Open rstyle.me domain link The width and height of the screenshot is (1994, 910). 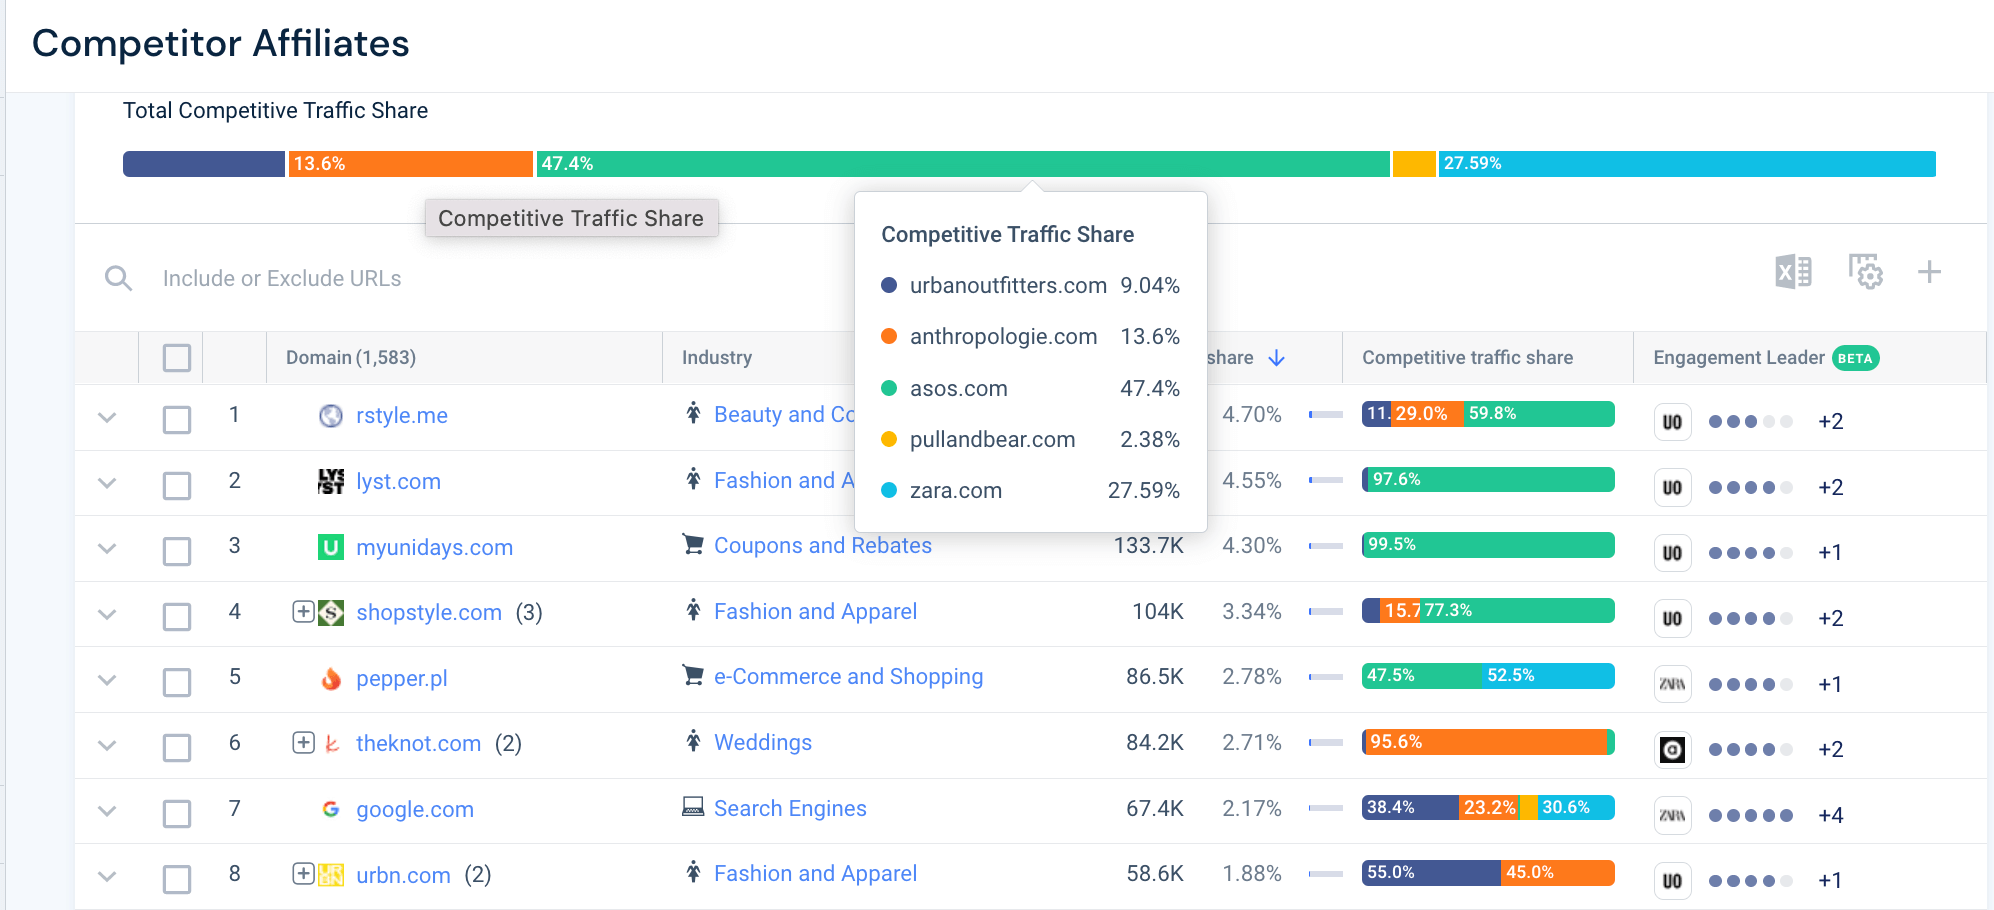point(402,416)
